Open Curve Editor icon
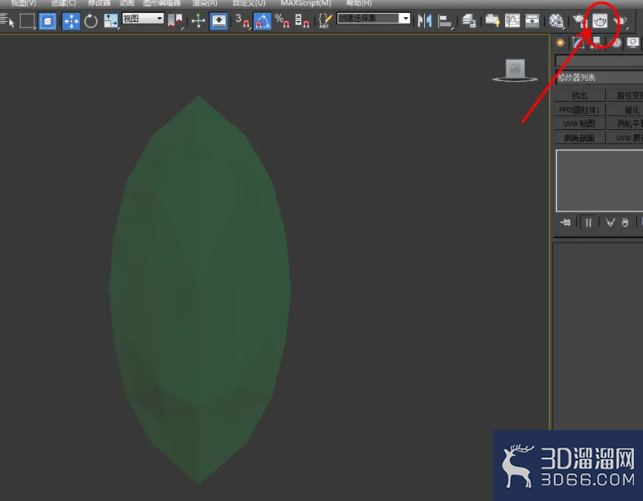This screenshot has height=501, width=643. coord(512,20)
